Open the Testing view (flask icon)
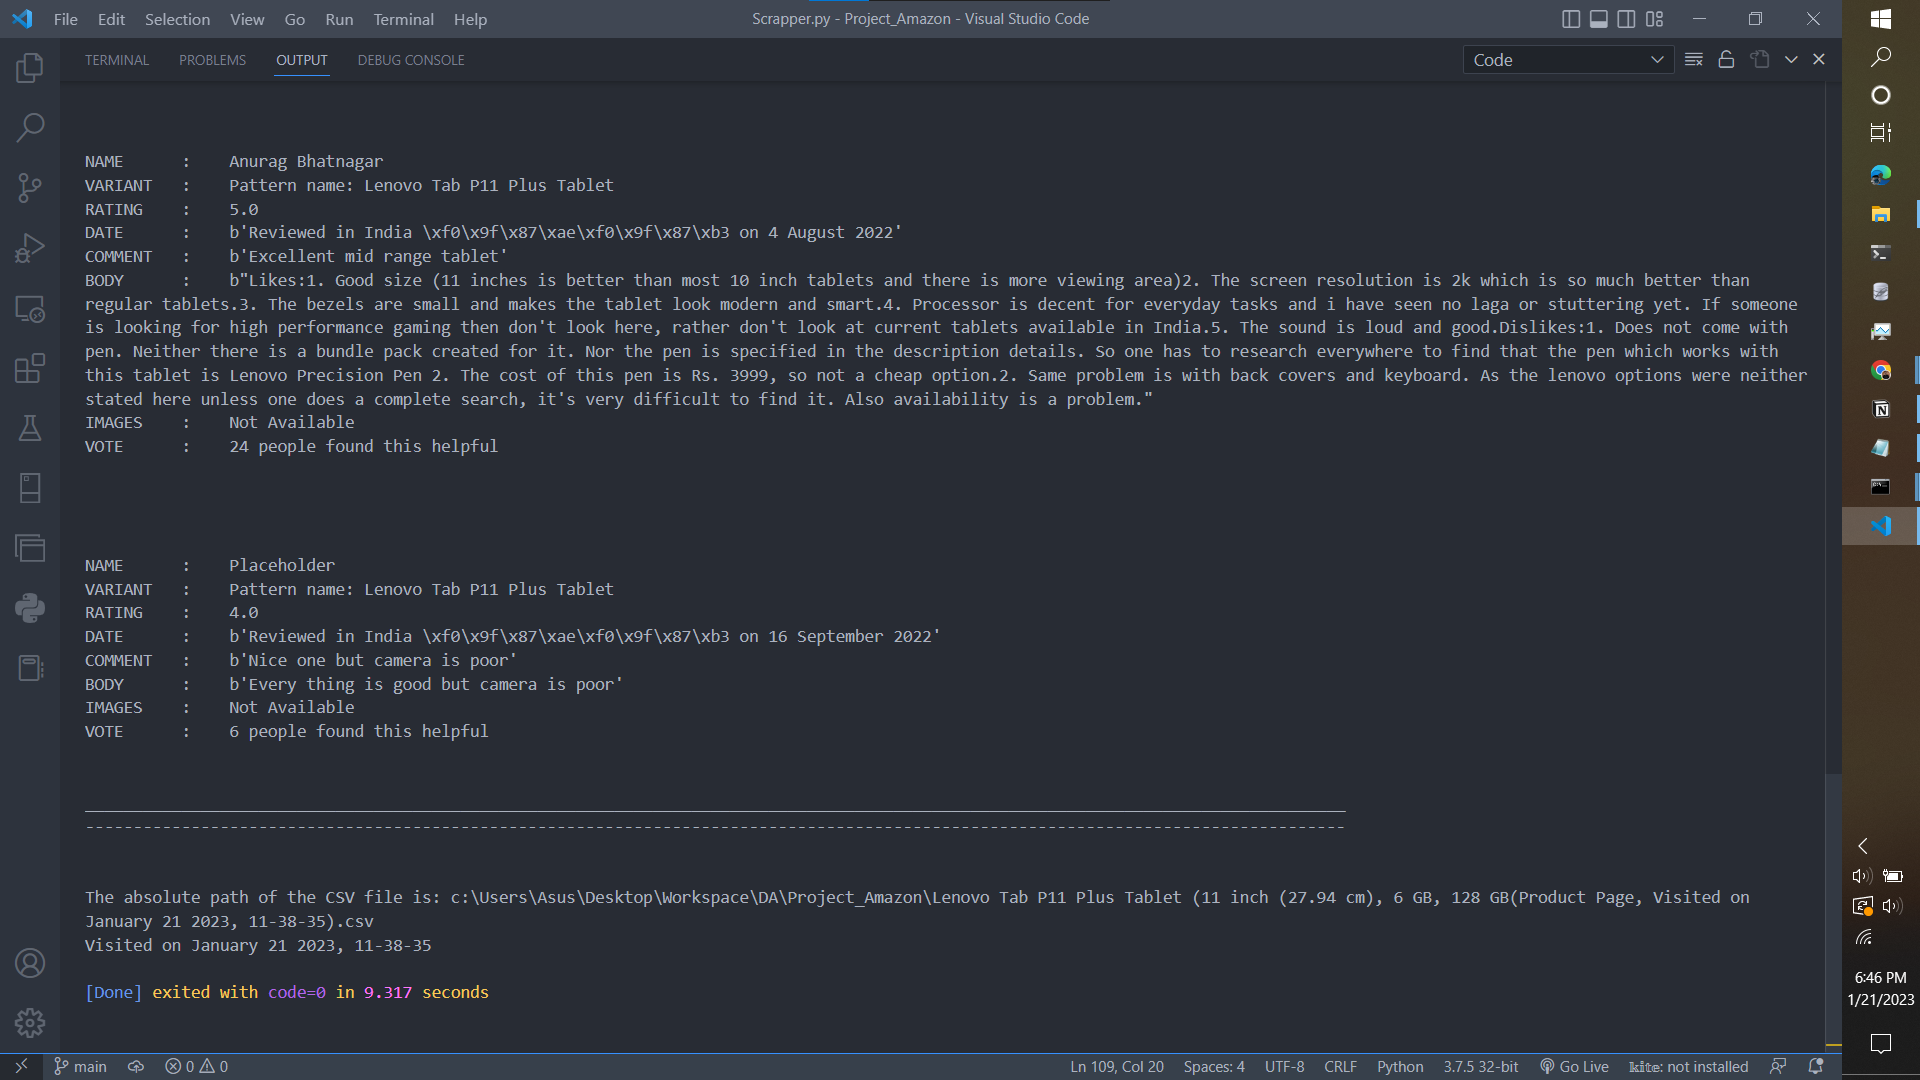1920x1080 pixels. (x=30, y=428)
